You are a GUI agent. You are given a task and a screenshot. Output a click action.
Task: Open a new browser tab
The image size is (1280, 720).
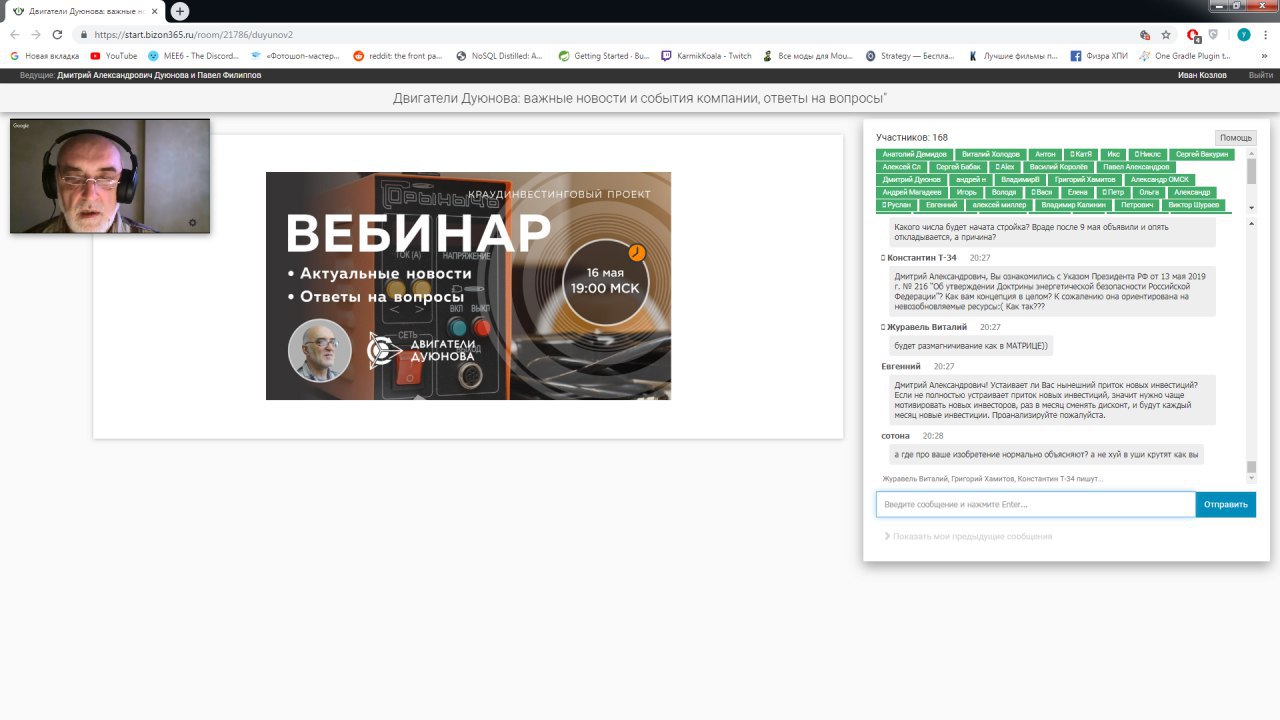[x=180, y=11]
